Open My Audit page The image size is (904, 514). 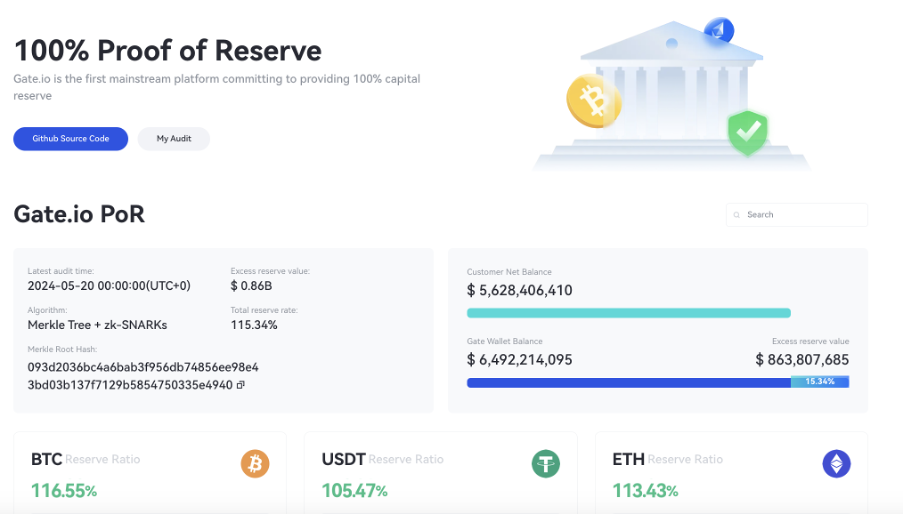[x=174, y=139]
